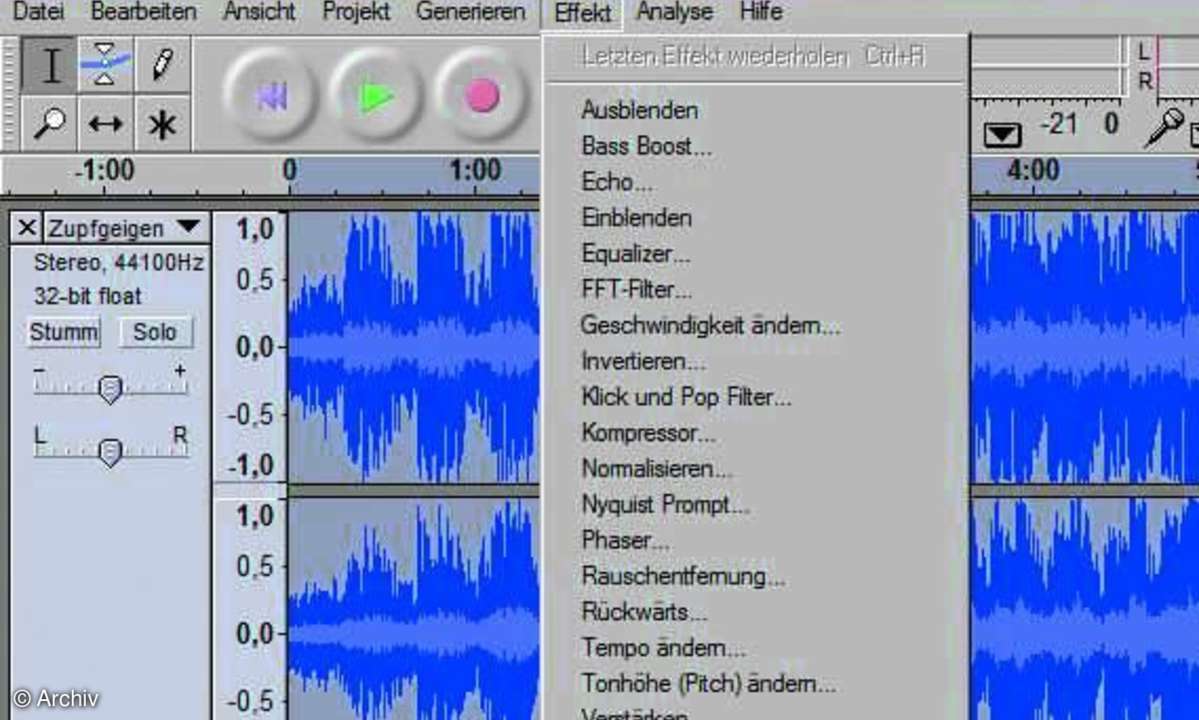The image size is (1199, 720).
Task: Select the Zoom magnifier tool
Action: 49,123
